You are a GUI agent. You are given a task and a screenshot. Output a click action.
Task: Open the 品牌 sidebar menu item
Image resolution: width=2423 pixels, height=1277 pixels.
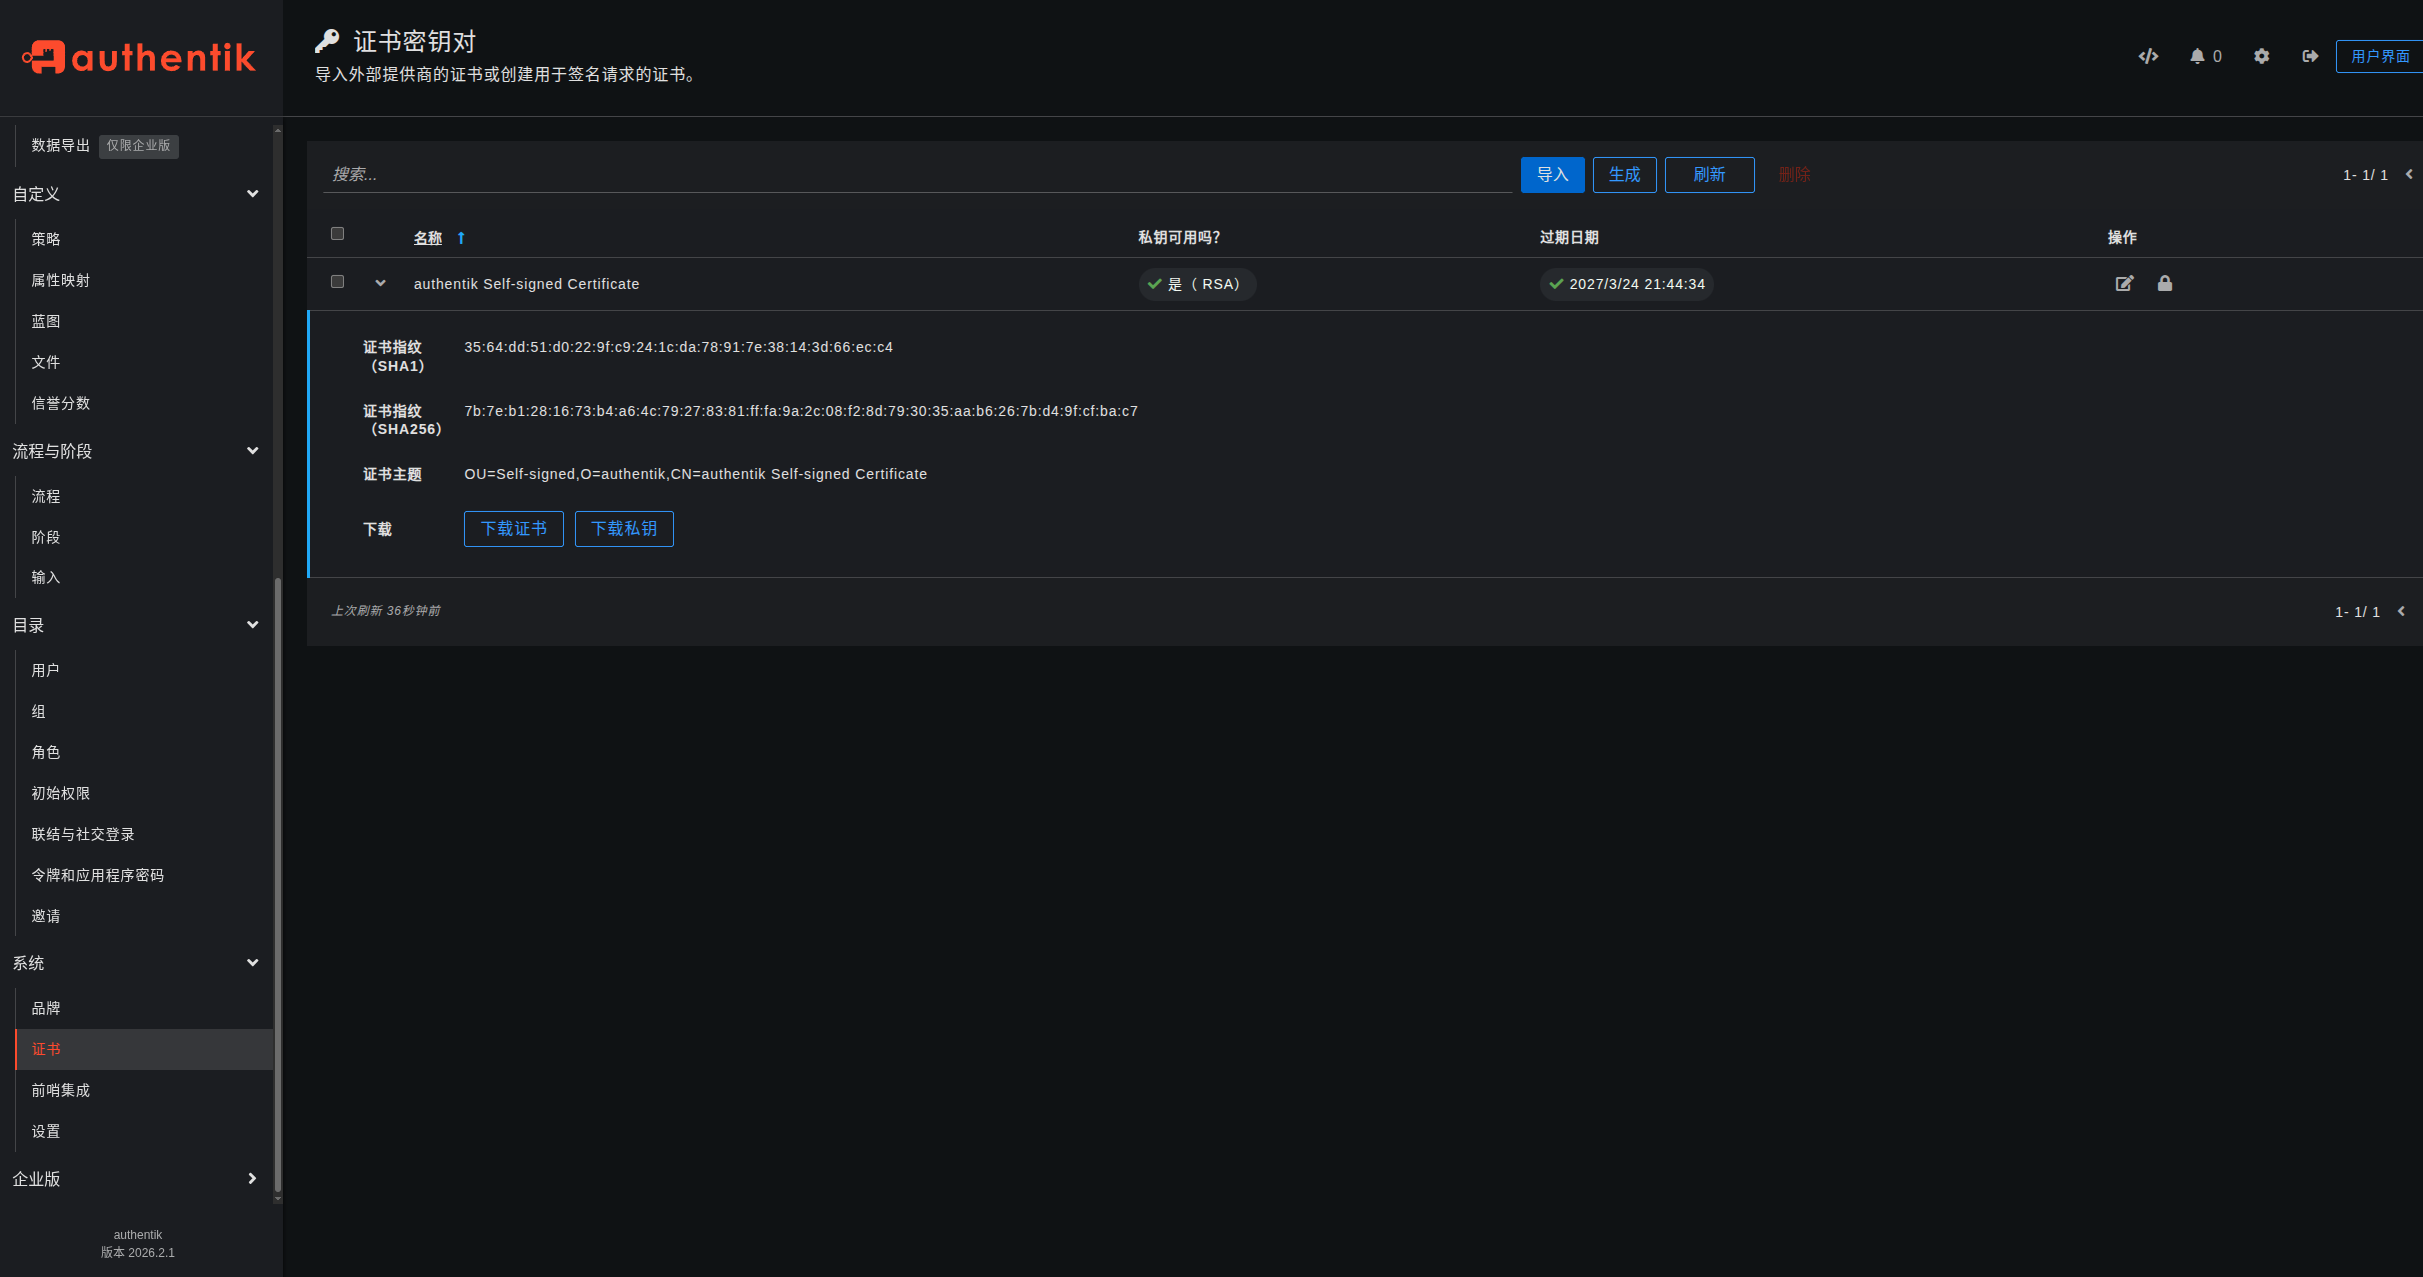pyautogui.click(x=46, y=1008)
